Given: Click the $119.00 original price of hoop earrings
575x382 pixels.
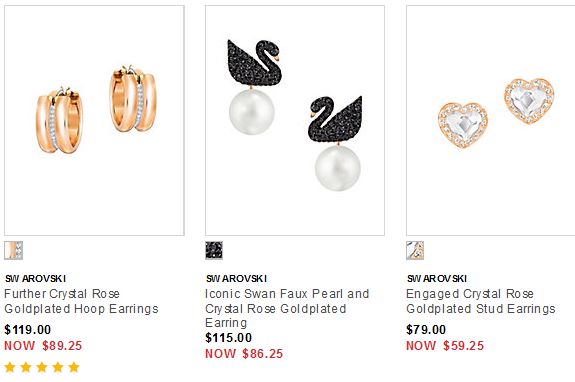Looking at the screenshot, I should click(x=28, y=330).
